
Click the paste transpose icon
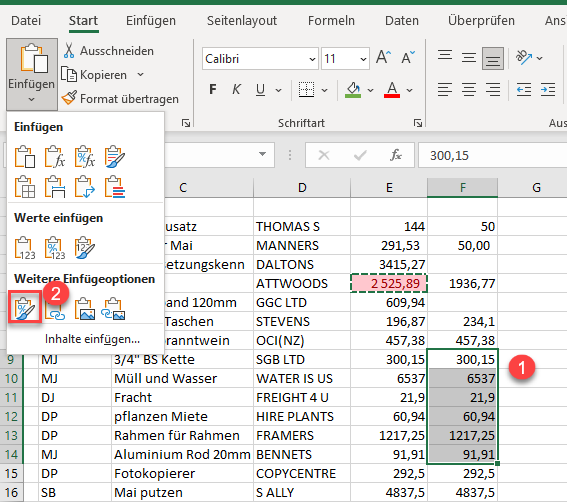coord(85,187)
